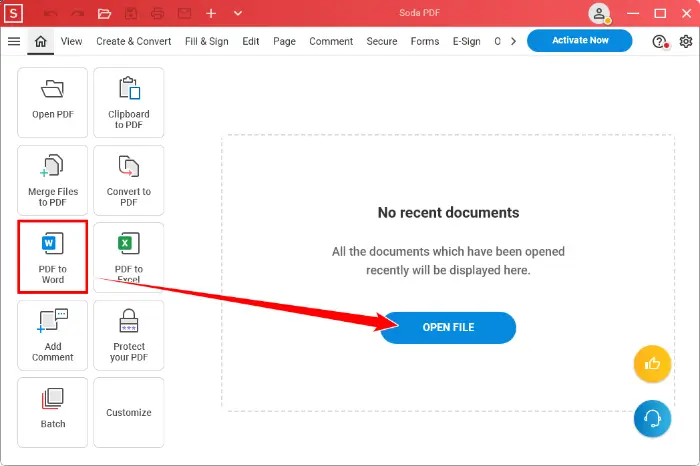Click the user account avatar

click(x=599, y=13)
